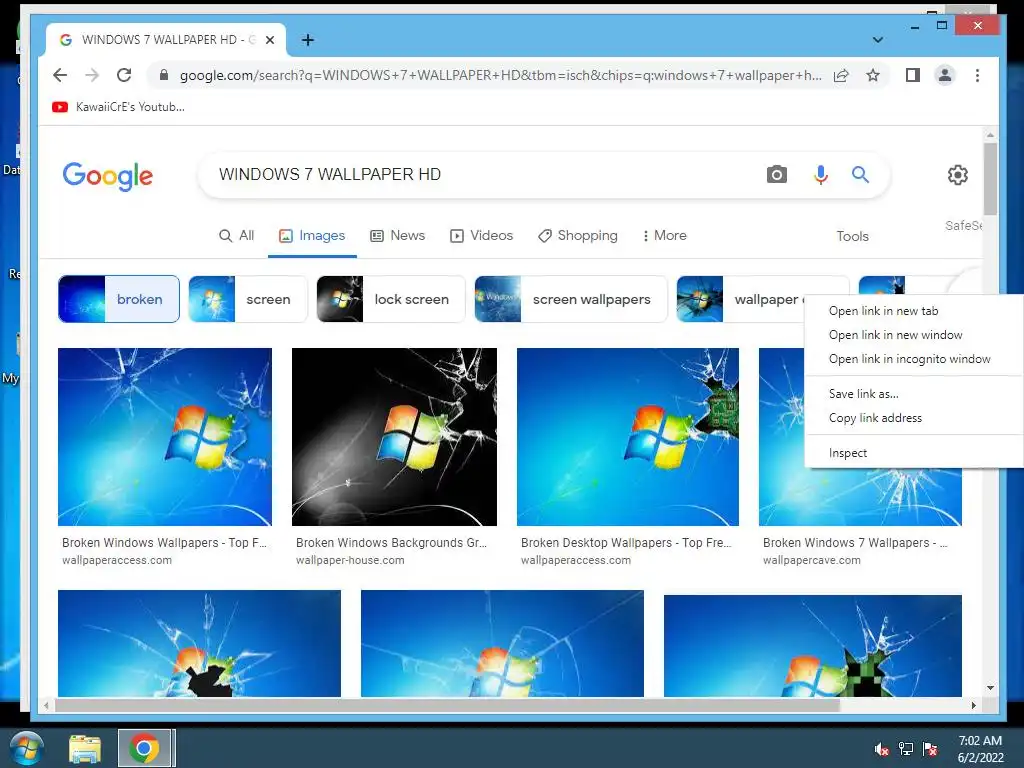Open the Chrome side panel icon
The height and width of the screenshot is (768, 1024).
[x=913, y=75]
